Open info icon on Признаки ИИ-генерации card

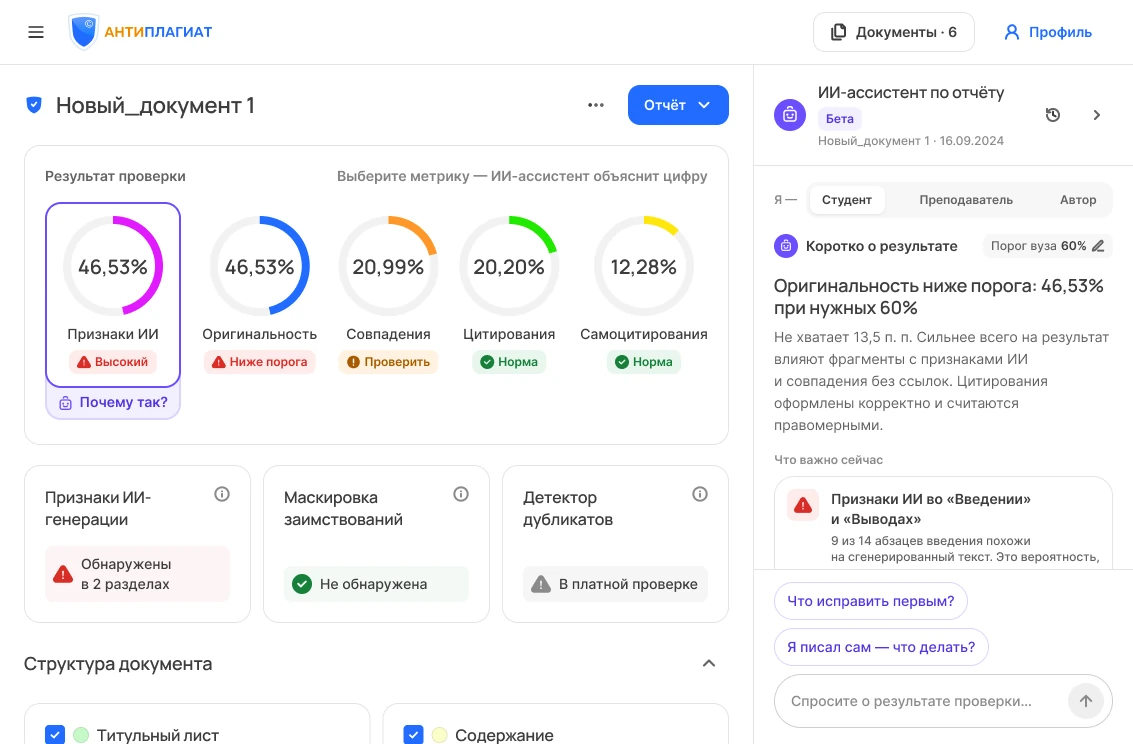tap(222, 494)
